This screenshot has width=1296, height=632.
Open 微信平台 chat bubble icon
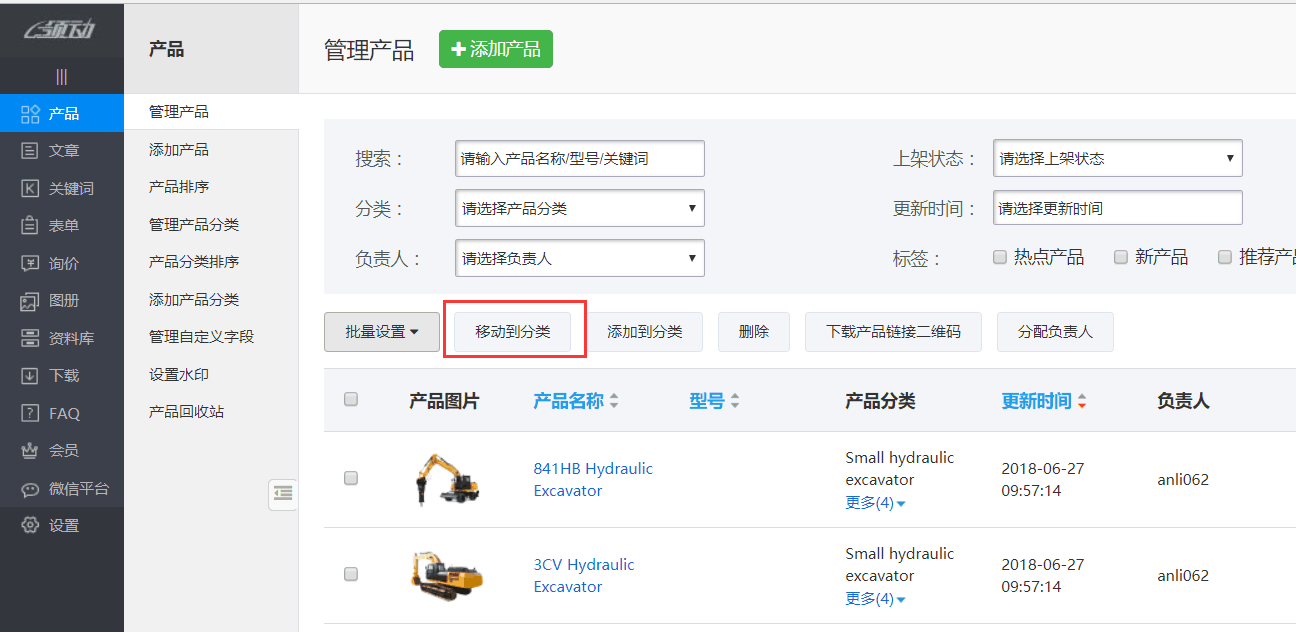click(30, 489)
